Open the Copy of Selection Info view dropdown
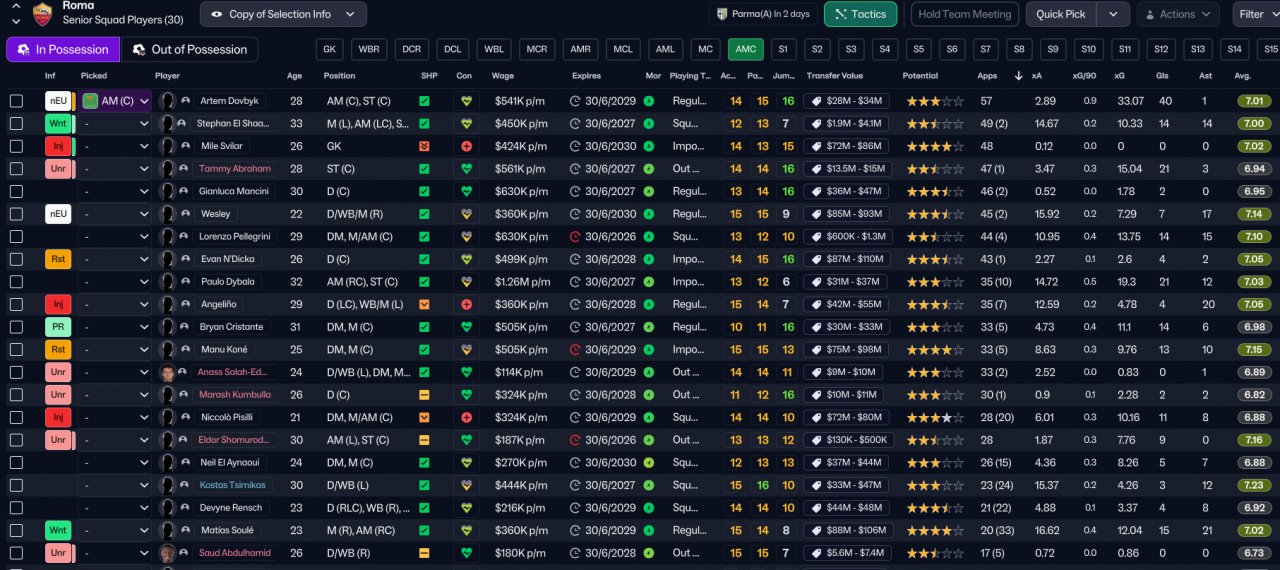The width and height of the screenshot is (1280, 570). (283, 14)
